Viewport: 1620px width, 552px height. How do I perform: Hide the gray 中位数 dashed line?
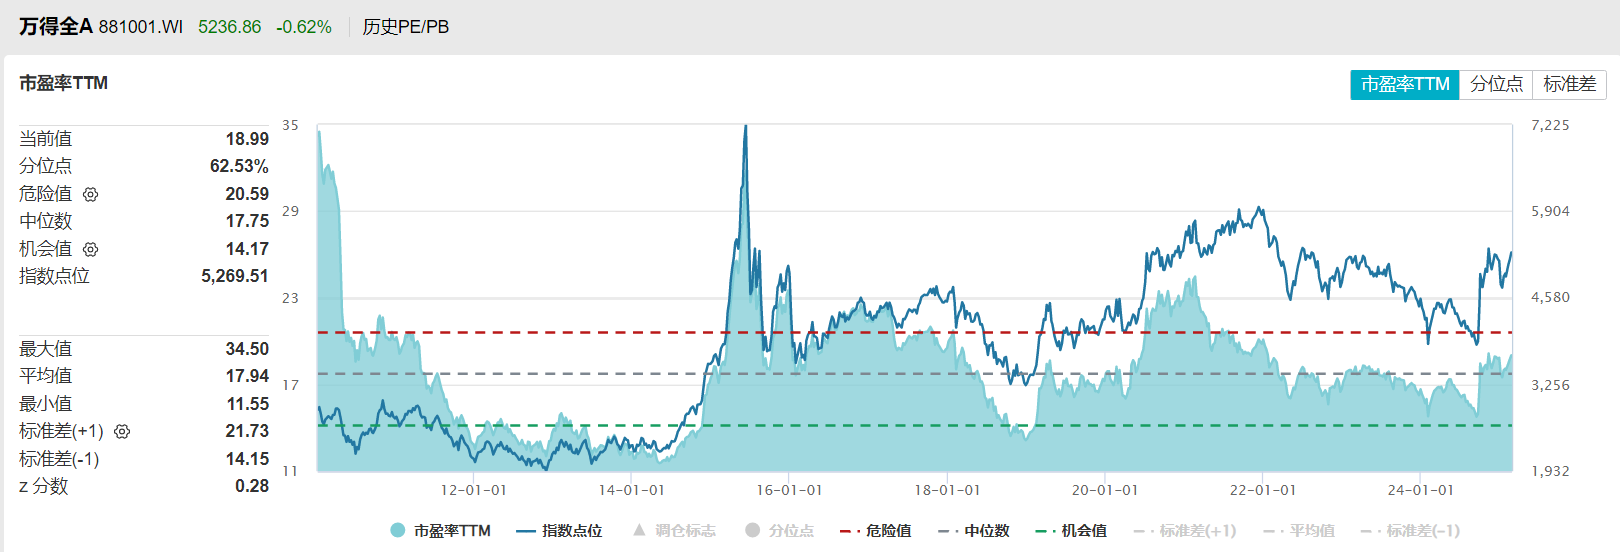click(x=974, y=531)
